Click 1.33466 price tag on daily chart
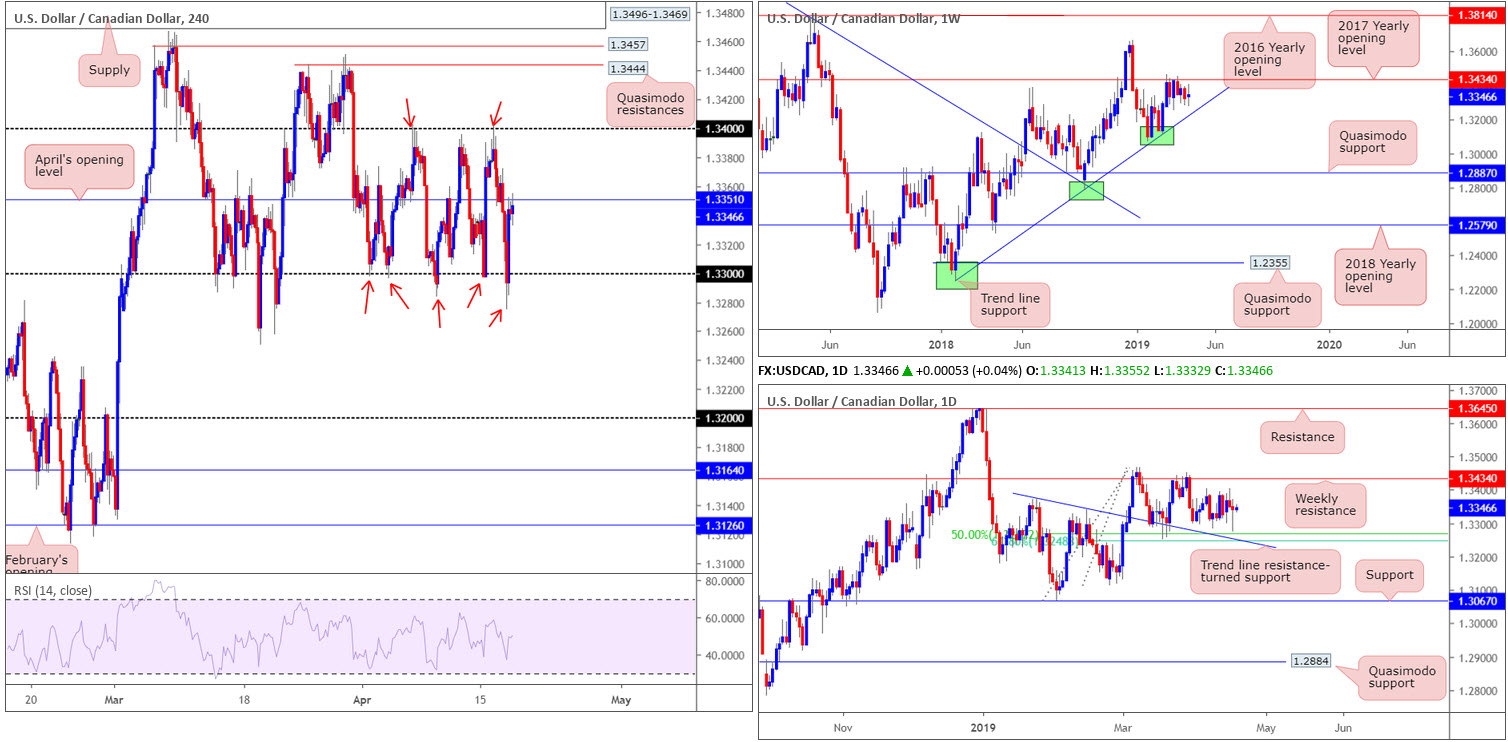This screenshot has height=742, width=1508. (x=1478, y=508)
